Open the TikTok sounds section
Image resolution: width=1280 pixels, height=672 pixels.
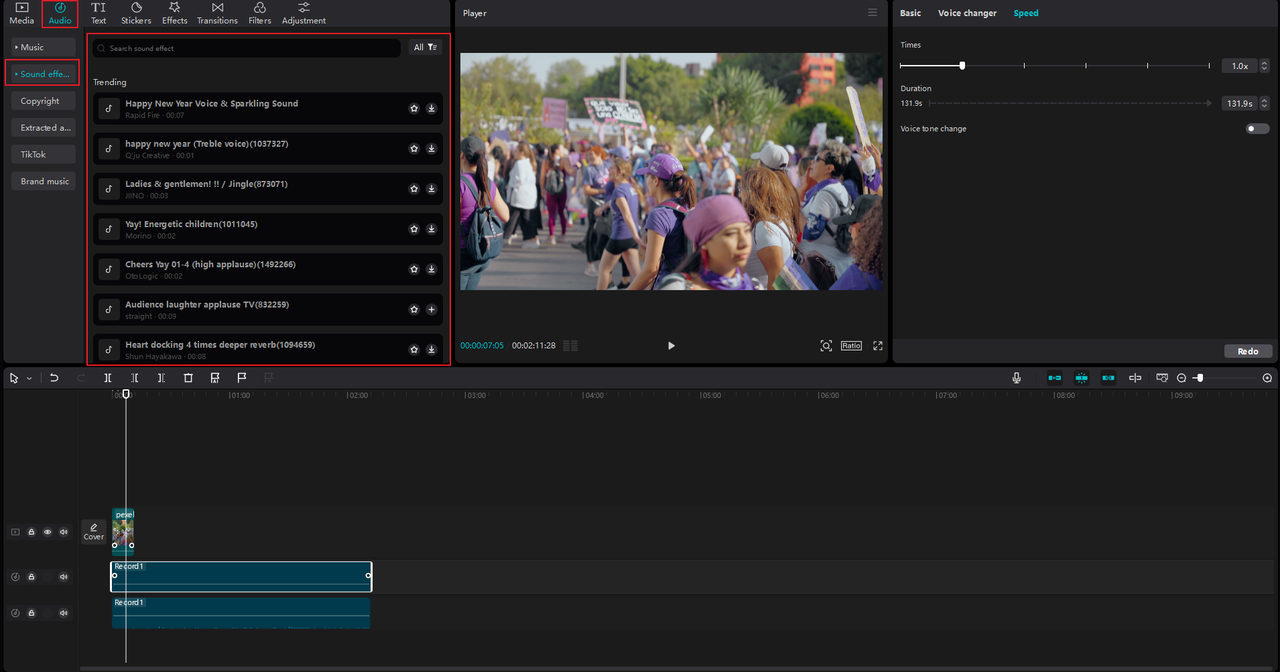tap(43, 154)
